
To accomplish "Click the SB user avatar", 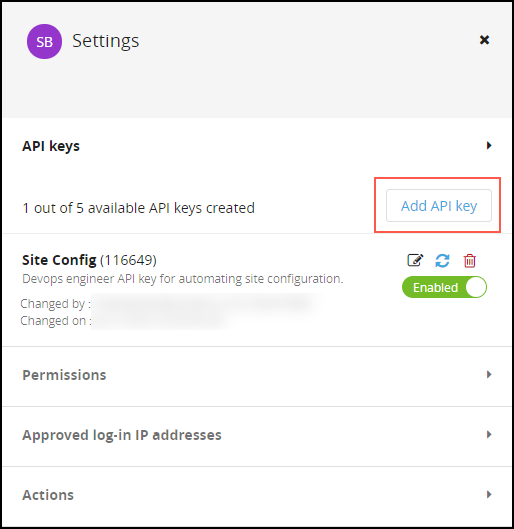I will 44,41.
